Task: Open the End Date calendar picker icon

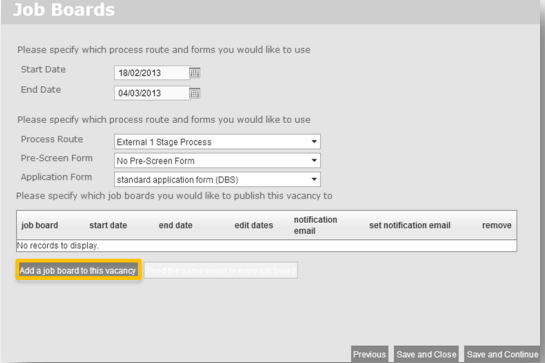Action: click(195, 93)
